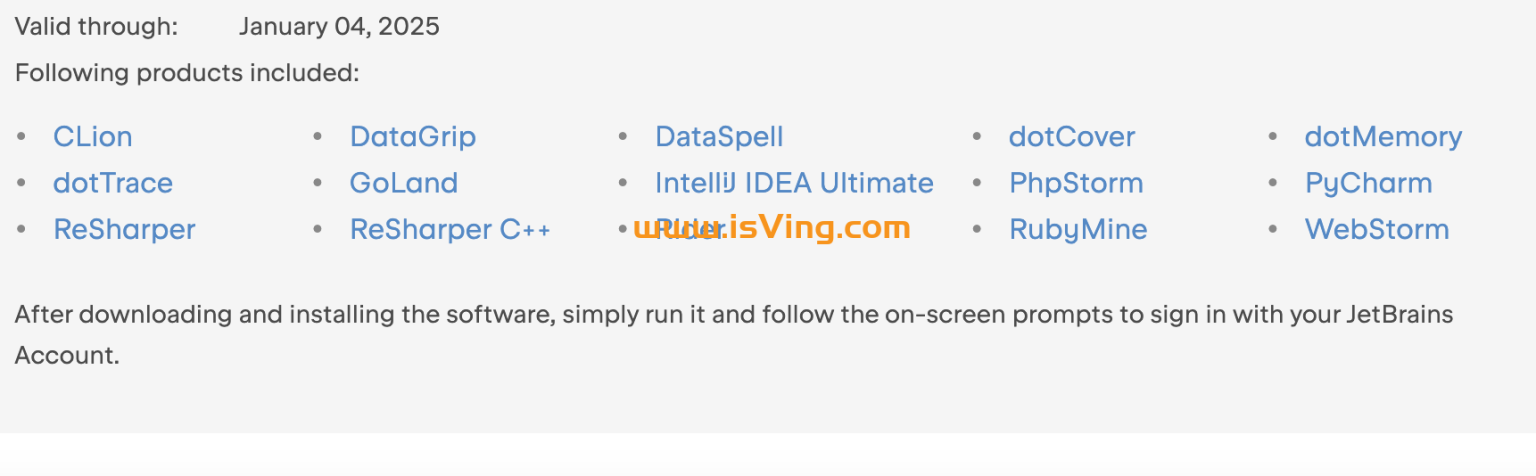Click the January 04, 2025 date text
This screenshot has height=476, width=1536.
pos(339,27)
